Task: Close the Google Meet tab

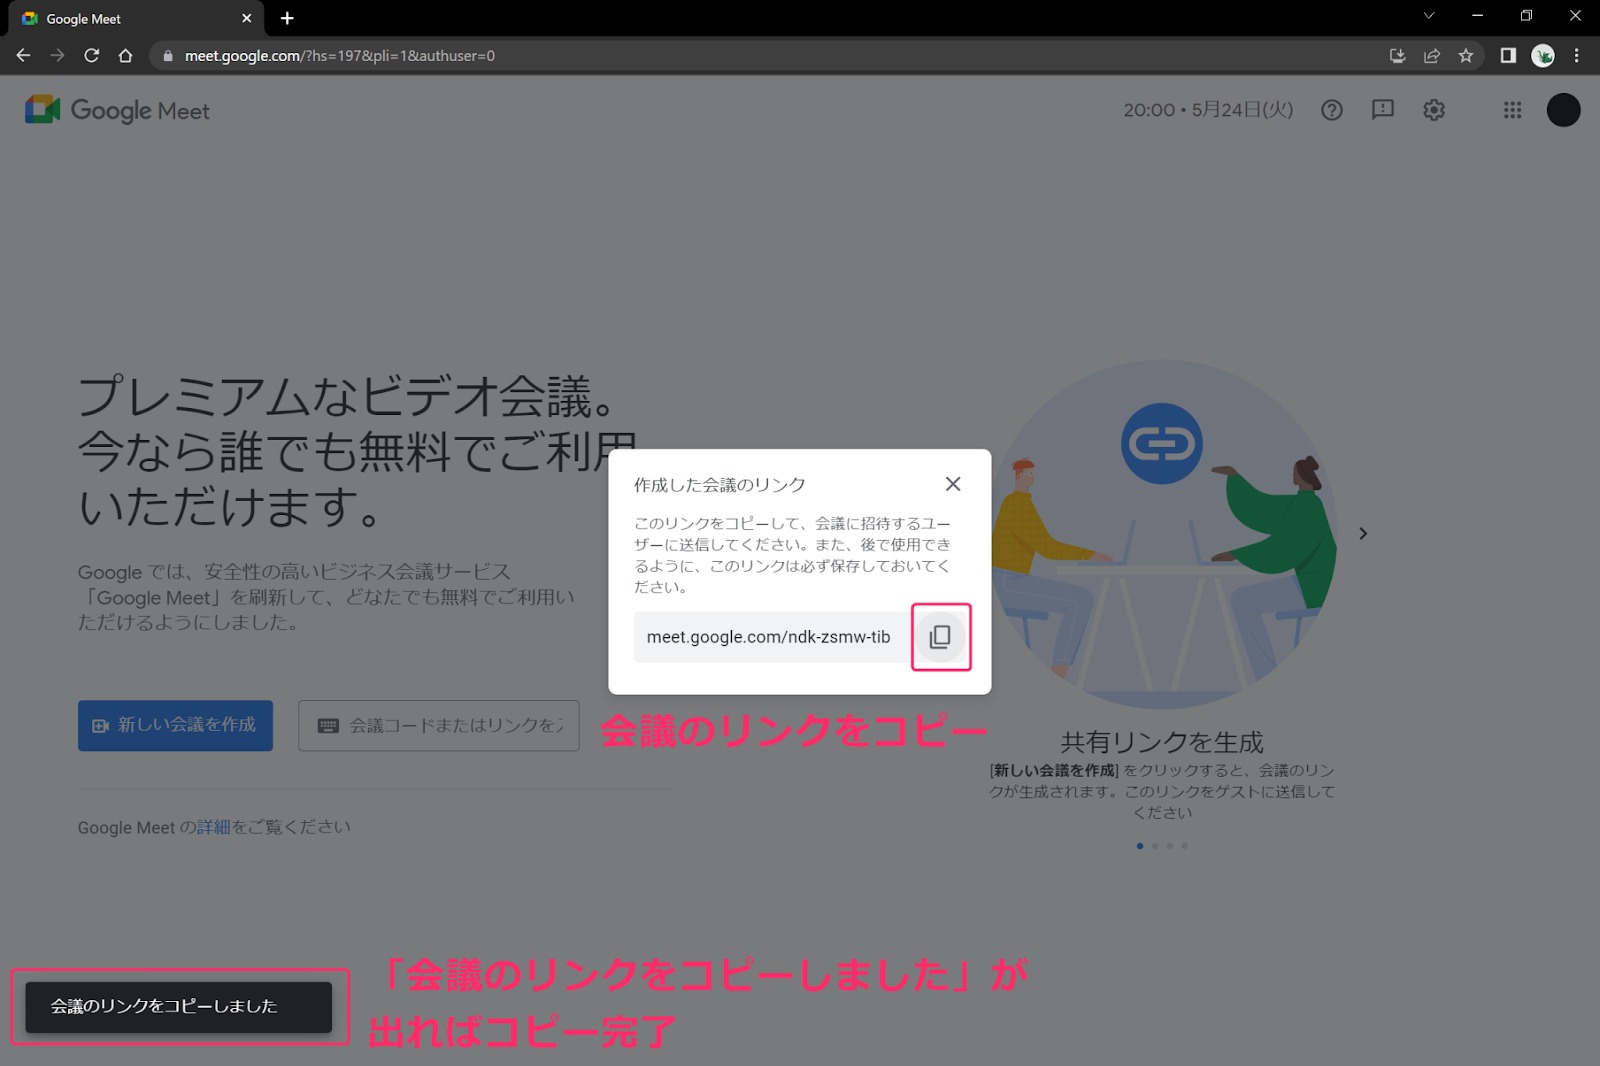Action: coord(246,18)
